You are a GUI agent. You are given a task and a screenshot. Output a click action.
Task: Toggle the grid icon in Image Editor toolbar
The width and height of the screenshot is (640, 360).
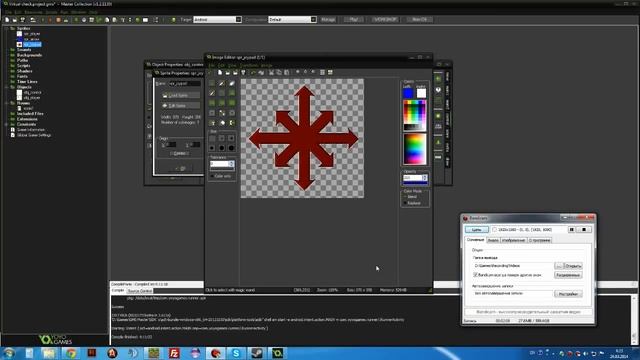322,73
